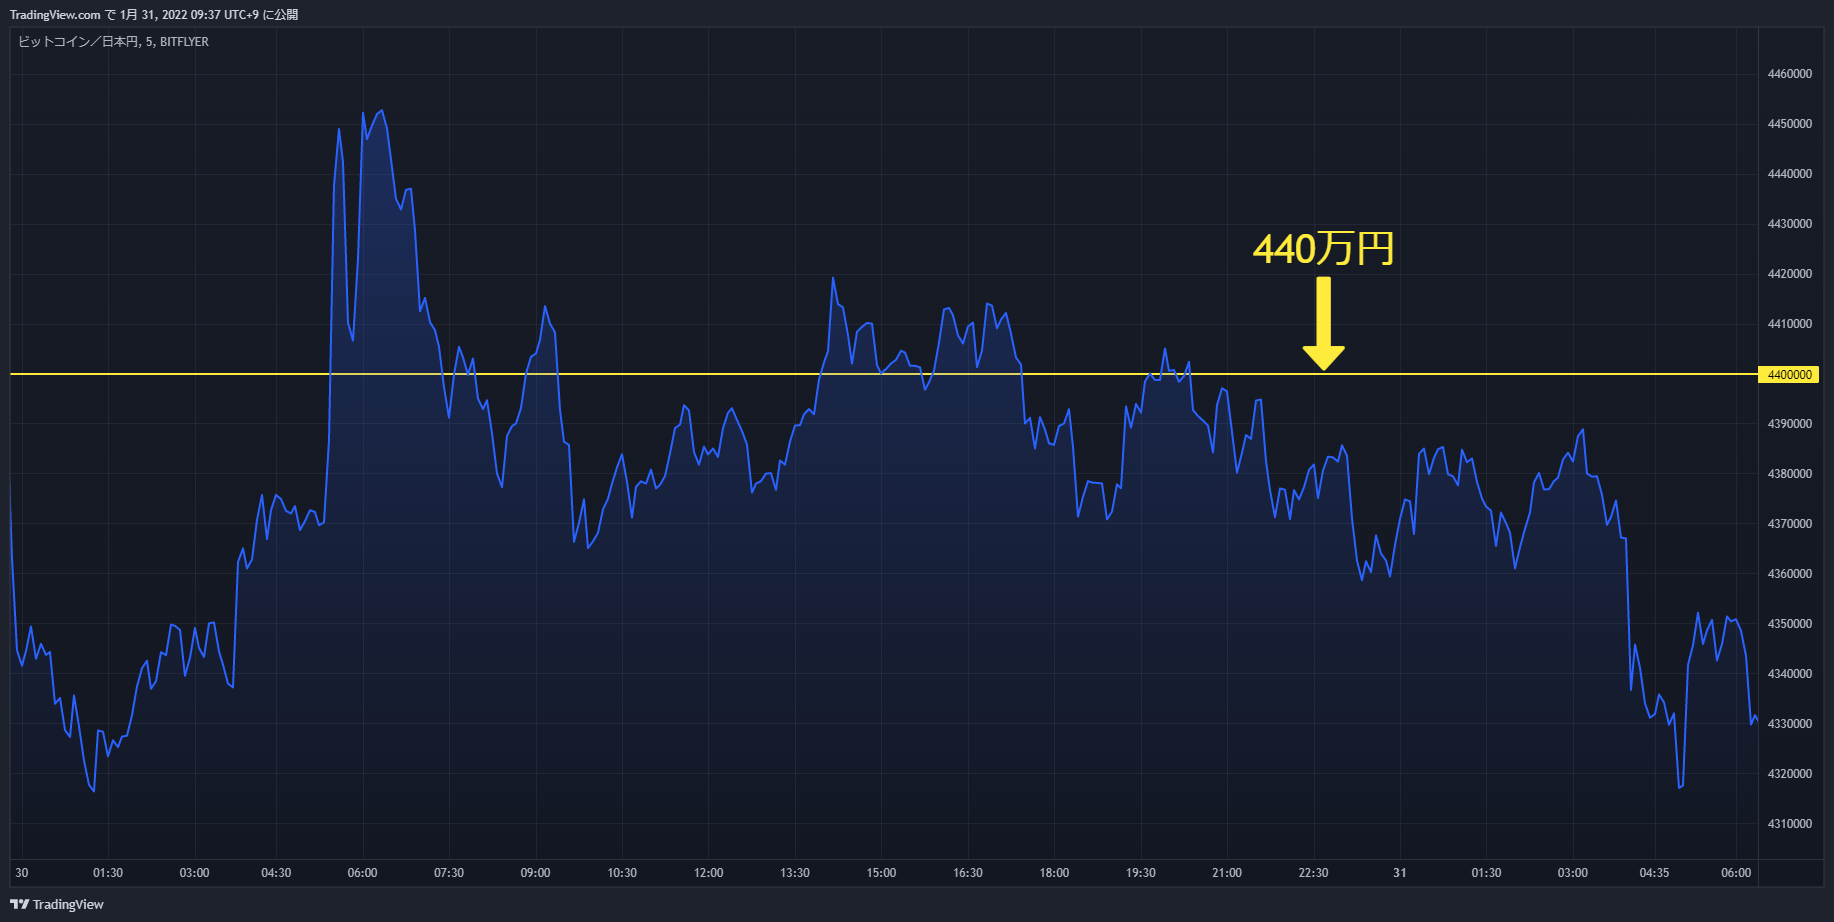Click the first 06:00 time label after 30

pyautogui.click(x=362, y=873)
